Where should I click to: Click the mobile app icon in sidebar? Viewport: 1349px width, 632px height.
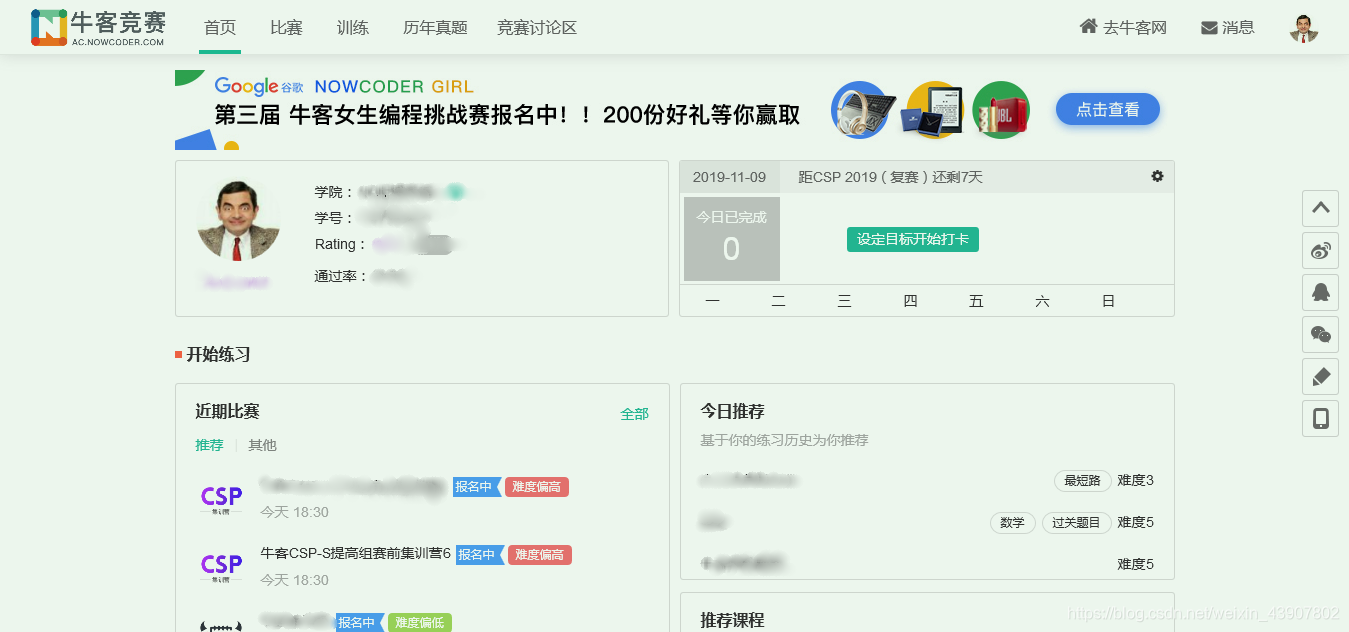1320,418
